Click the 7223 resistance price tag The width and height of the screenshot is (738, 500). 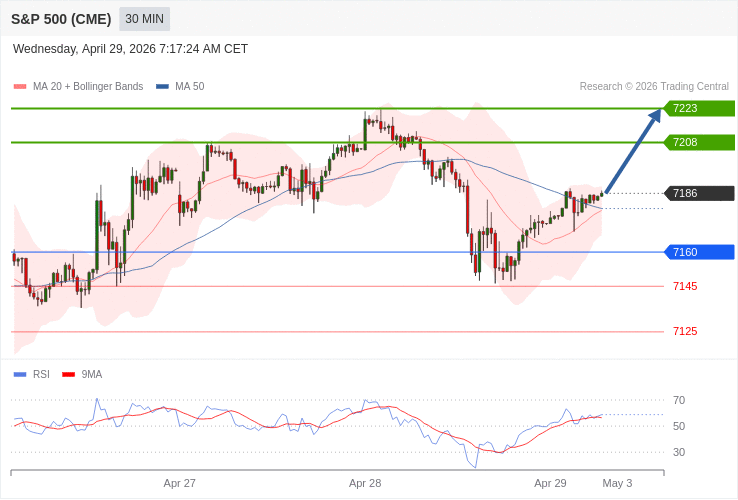699,108
